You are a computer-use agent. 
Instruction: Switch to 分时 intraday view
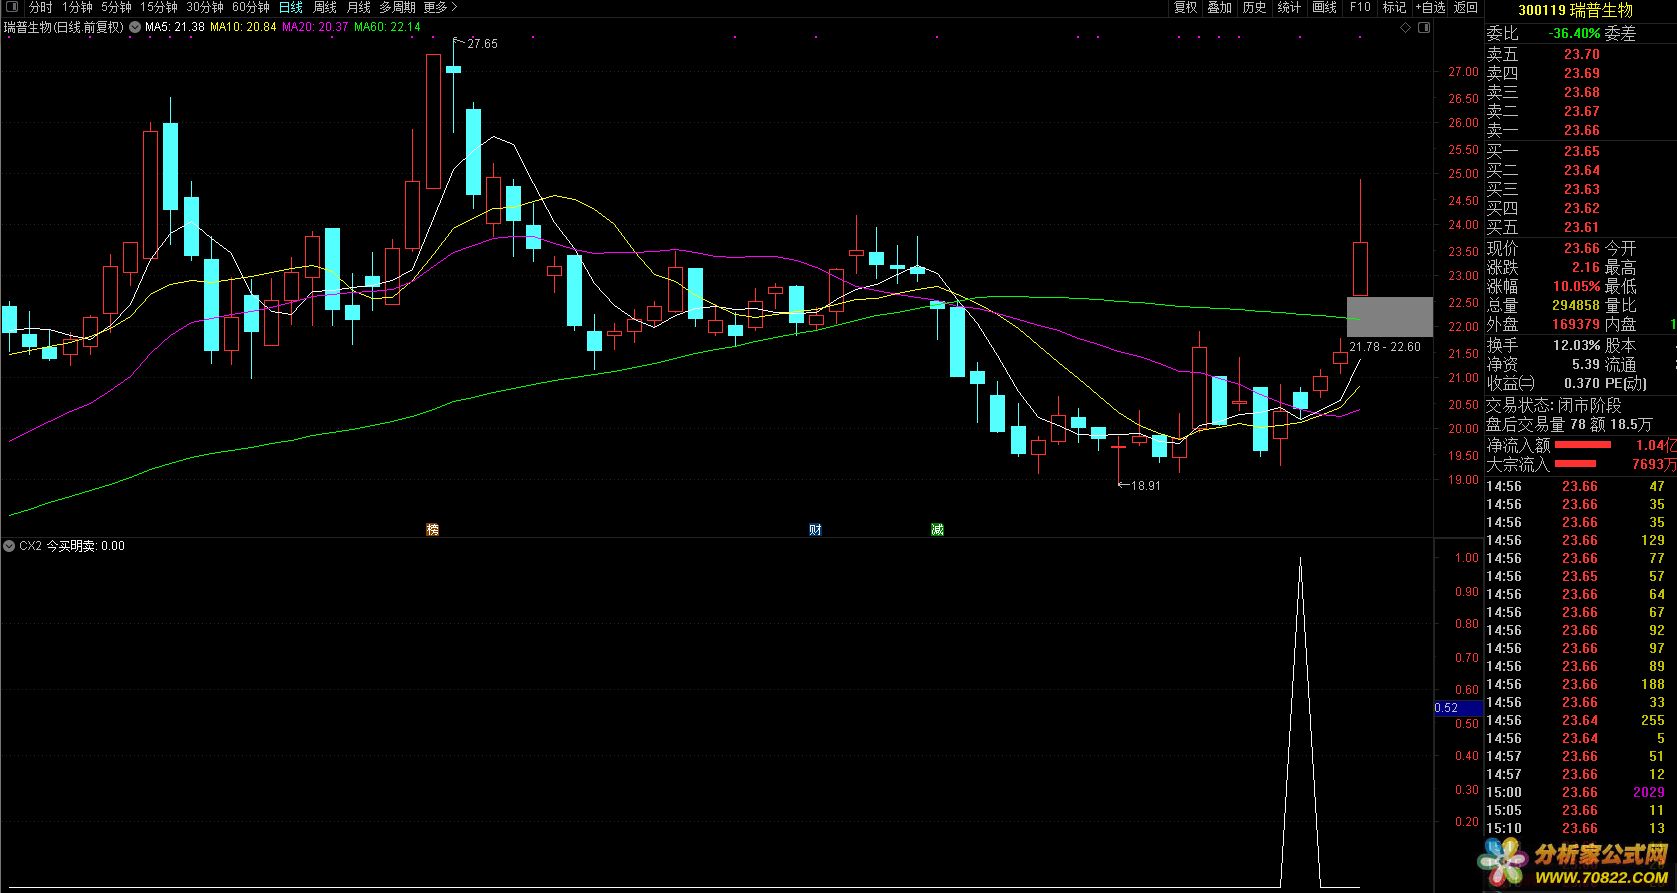click(40, 7)
